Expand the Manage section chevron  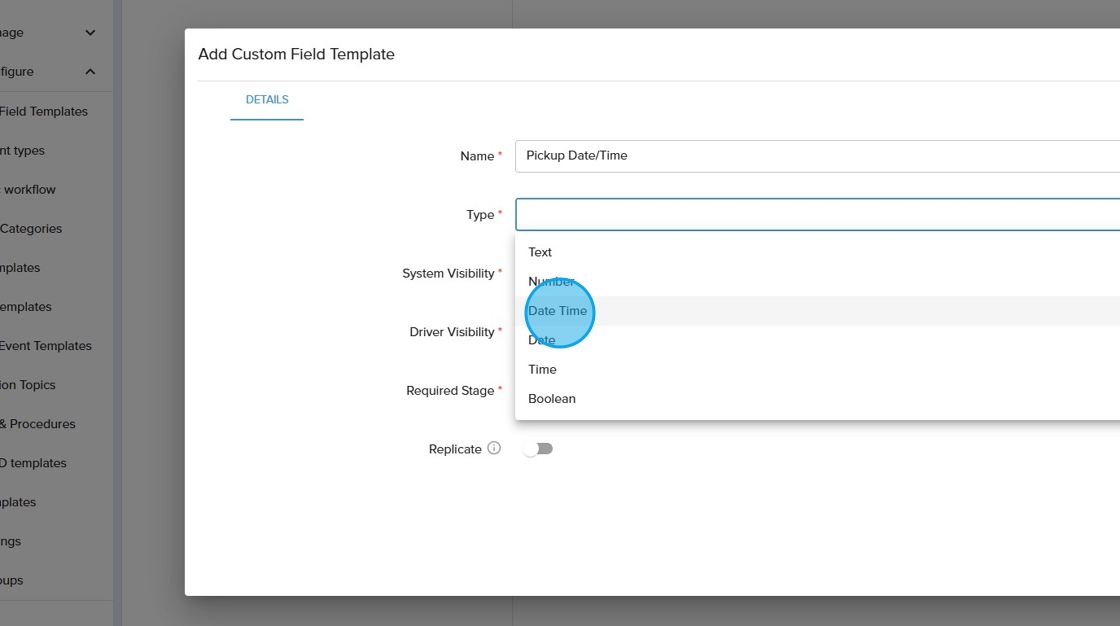90,33
